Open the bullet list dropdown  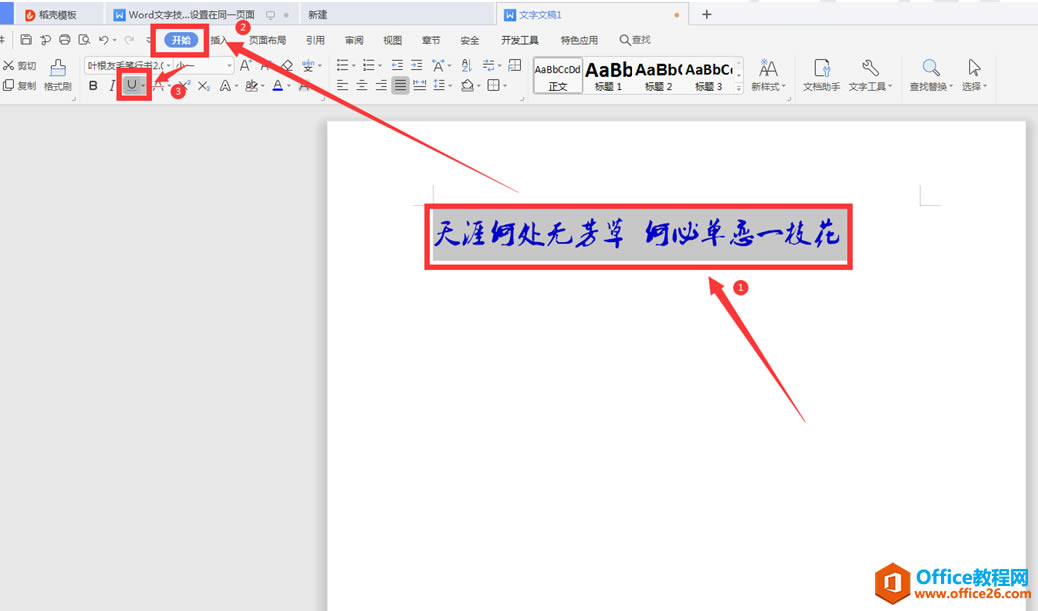tap(354, 66)
